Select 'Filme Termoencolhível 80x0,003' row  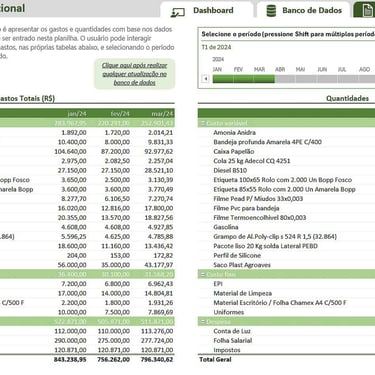click(260, 218)
